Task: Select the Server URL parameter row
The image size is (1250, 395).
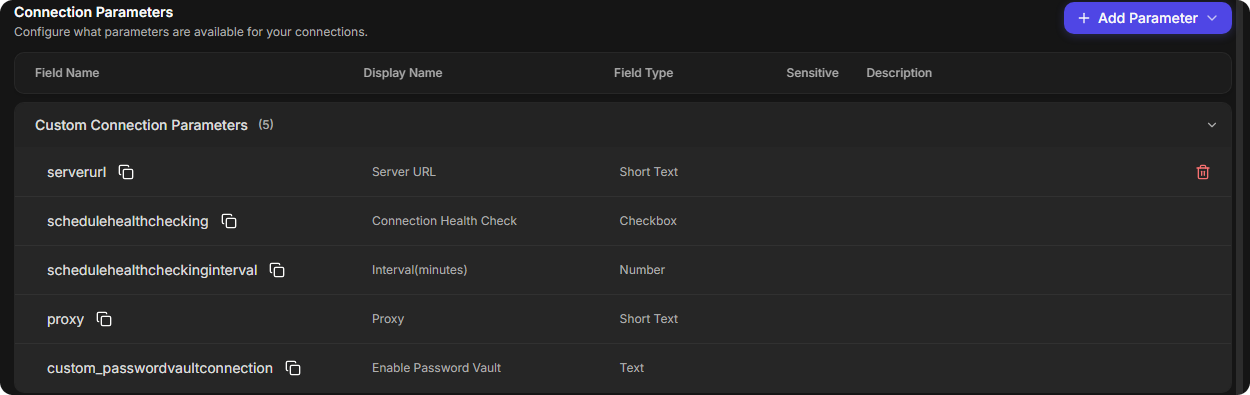Action: coord(623,172)
